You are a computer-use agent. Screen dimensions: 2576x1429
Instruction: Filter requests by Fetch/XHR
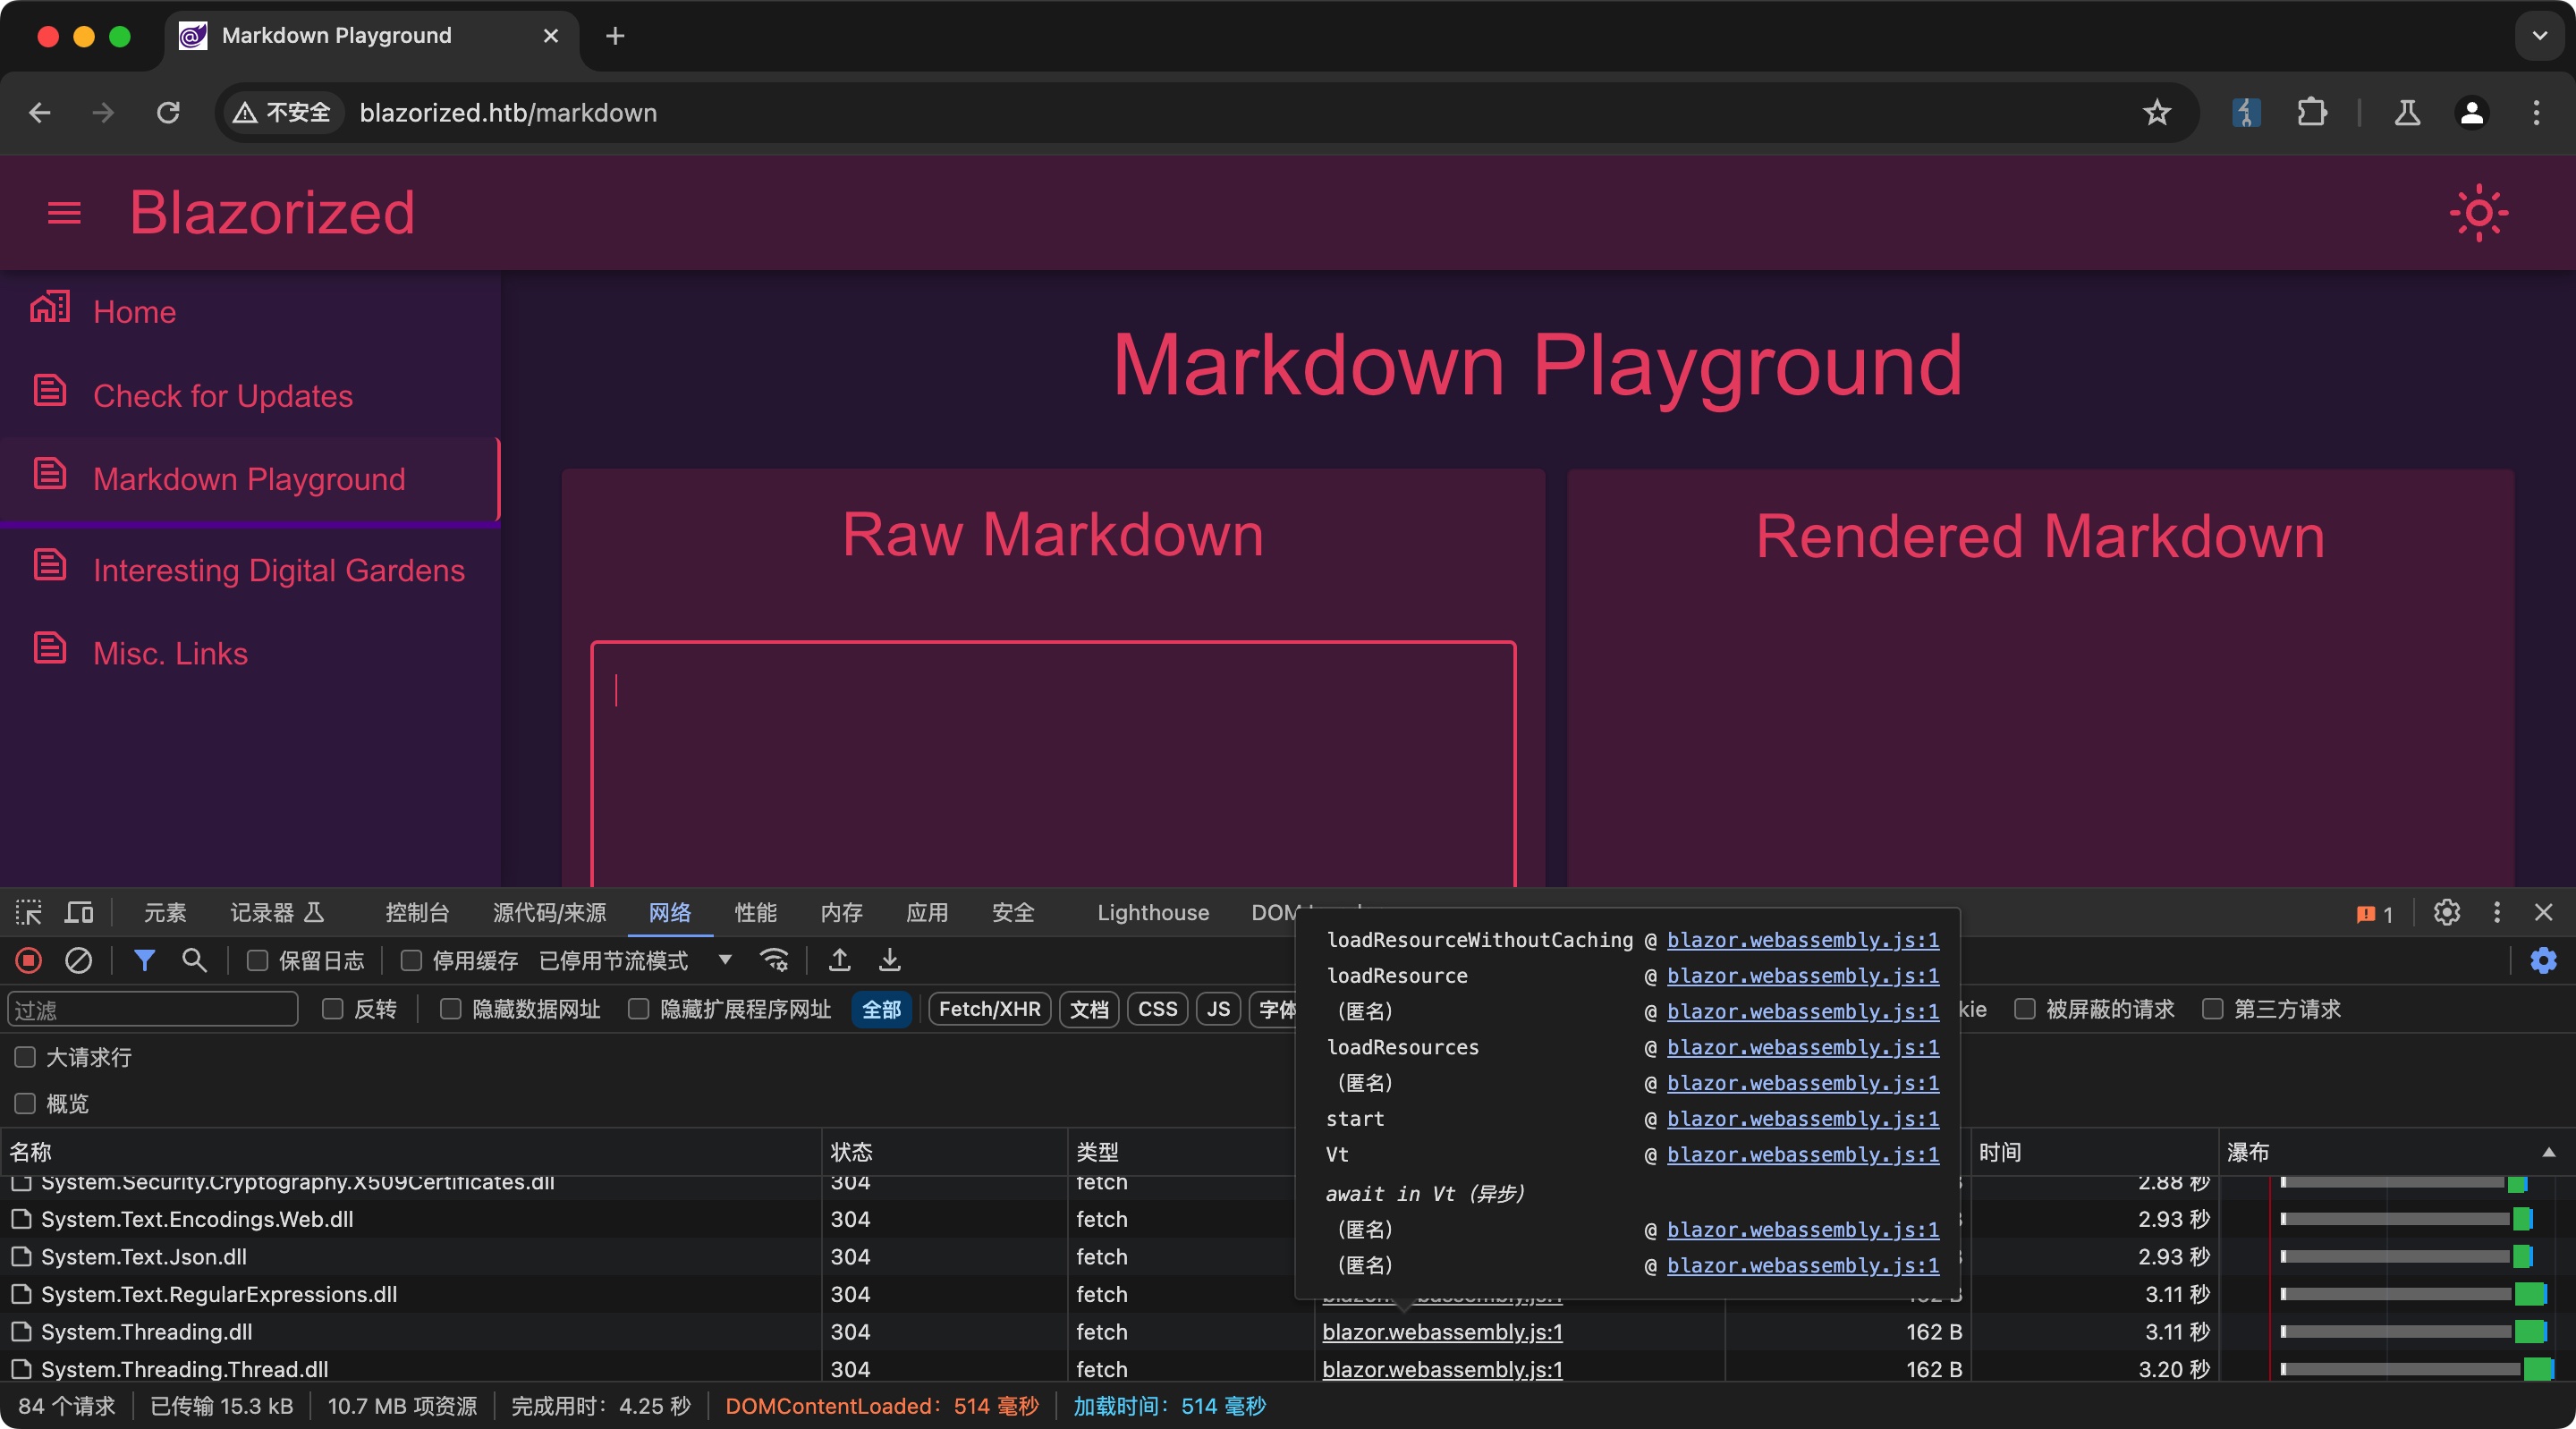click(x=989, y=1009)
